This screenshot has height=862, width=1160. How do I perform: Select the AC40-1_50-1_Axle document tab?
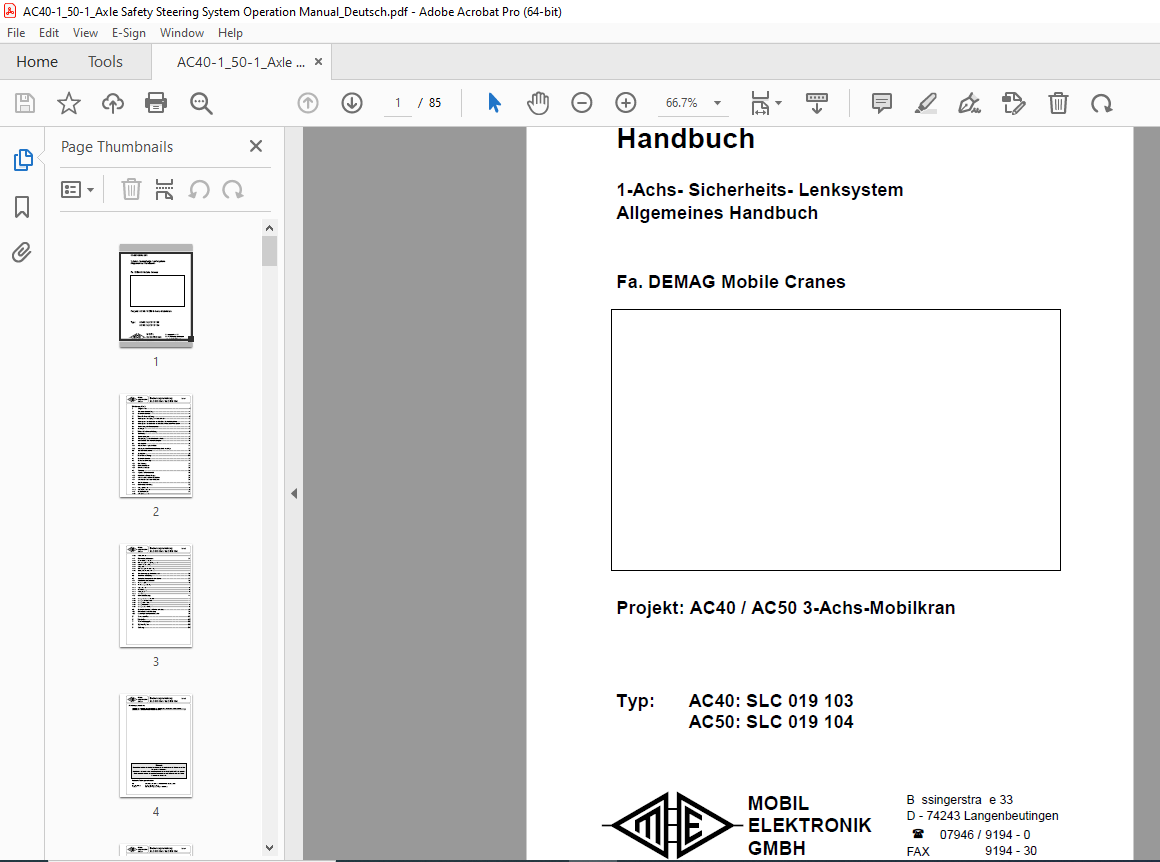[x=240, y=62]
